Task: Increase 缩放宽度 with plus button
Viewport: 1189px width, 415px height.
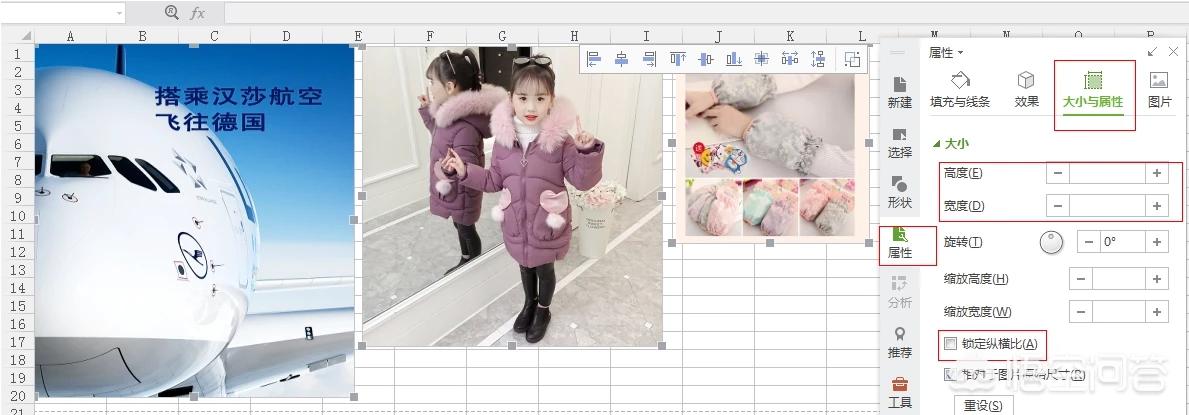Action: pyautogui.click(x=1156, y=311)
